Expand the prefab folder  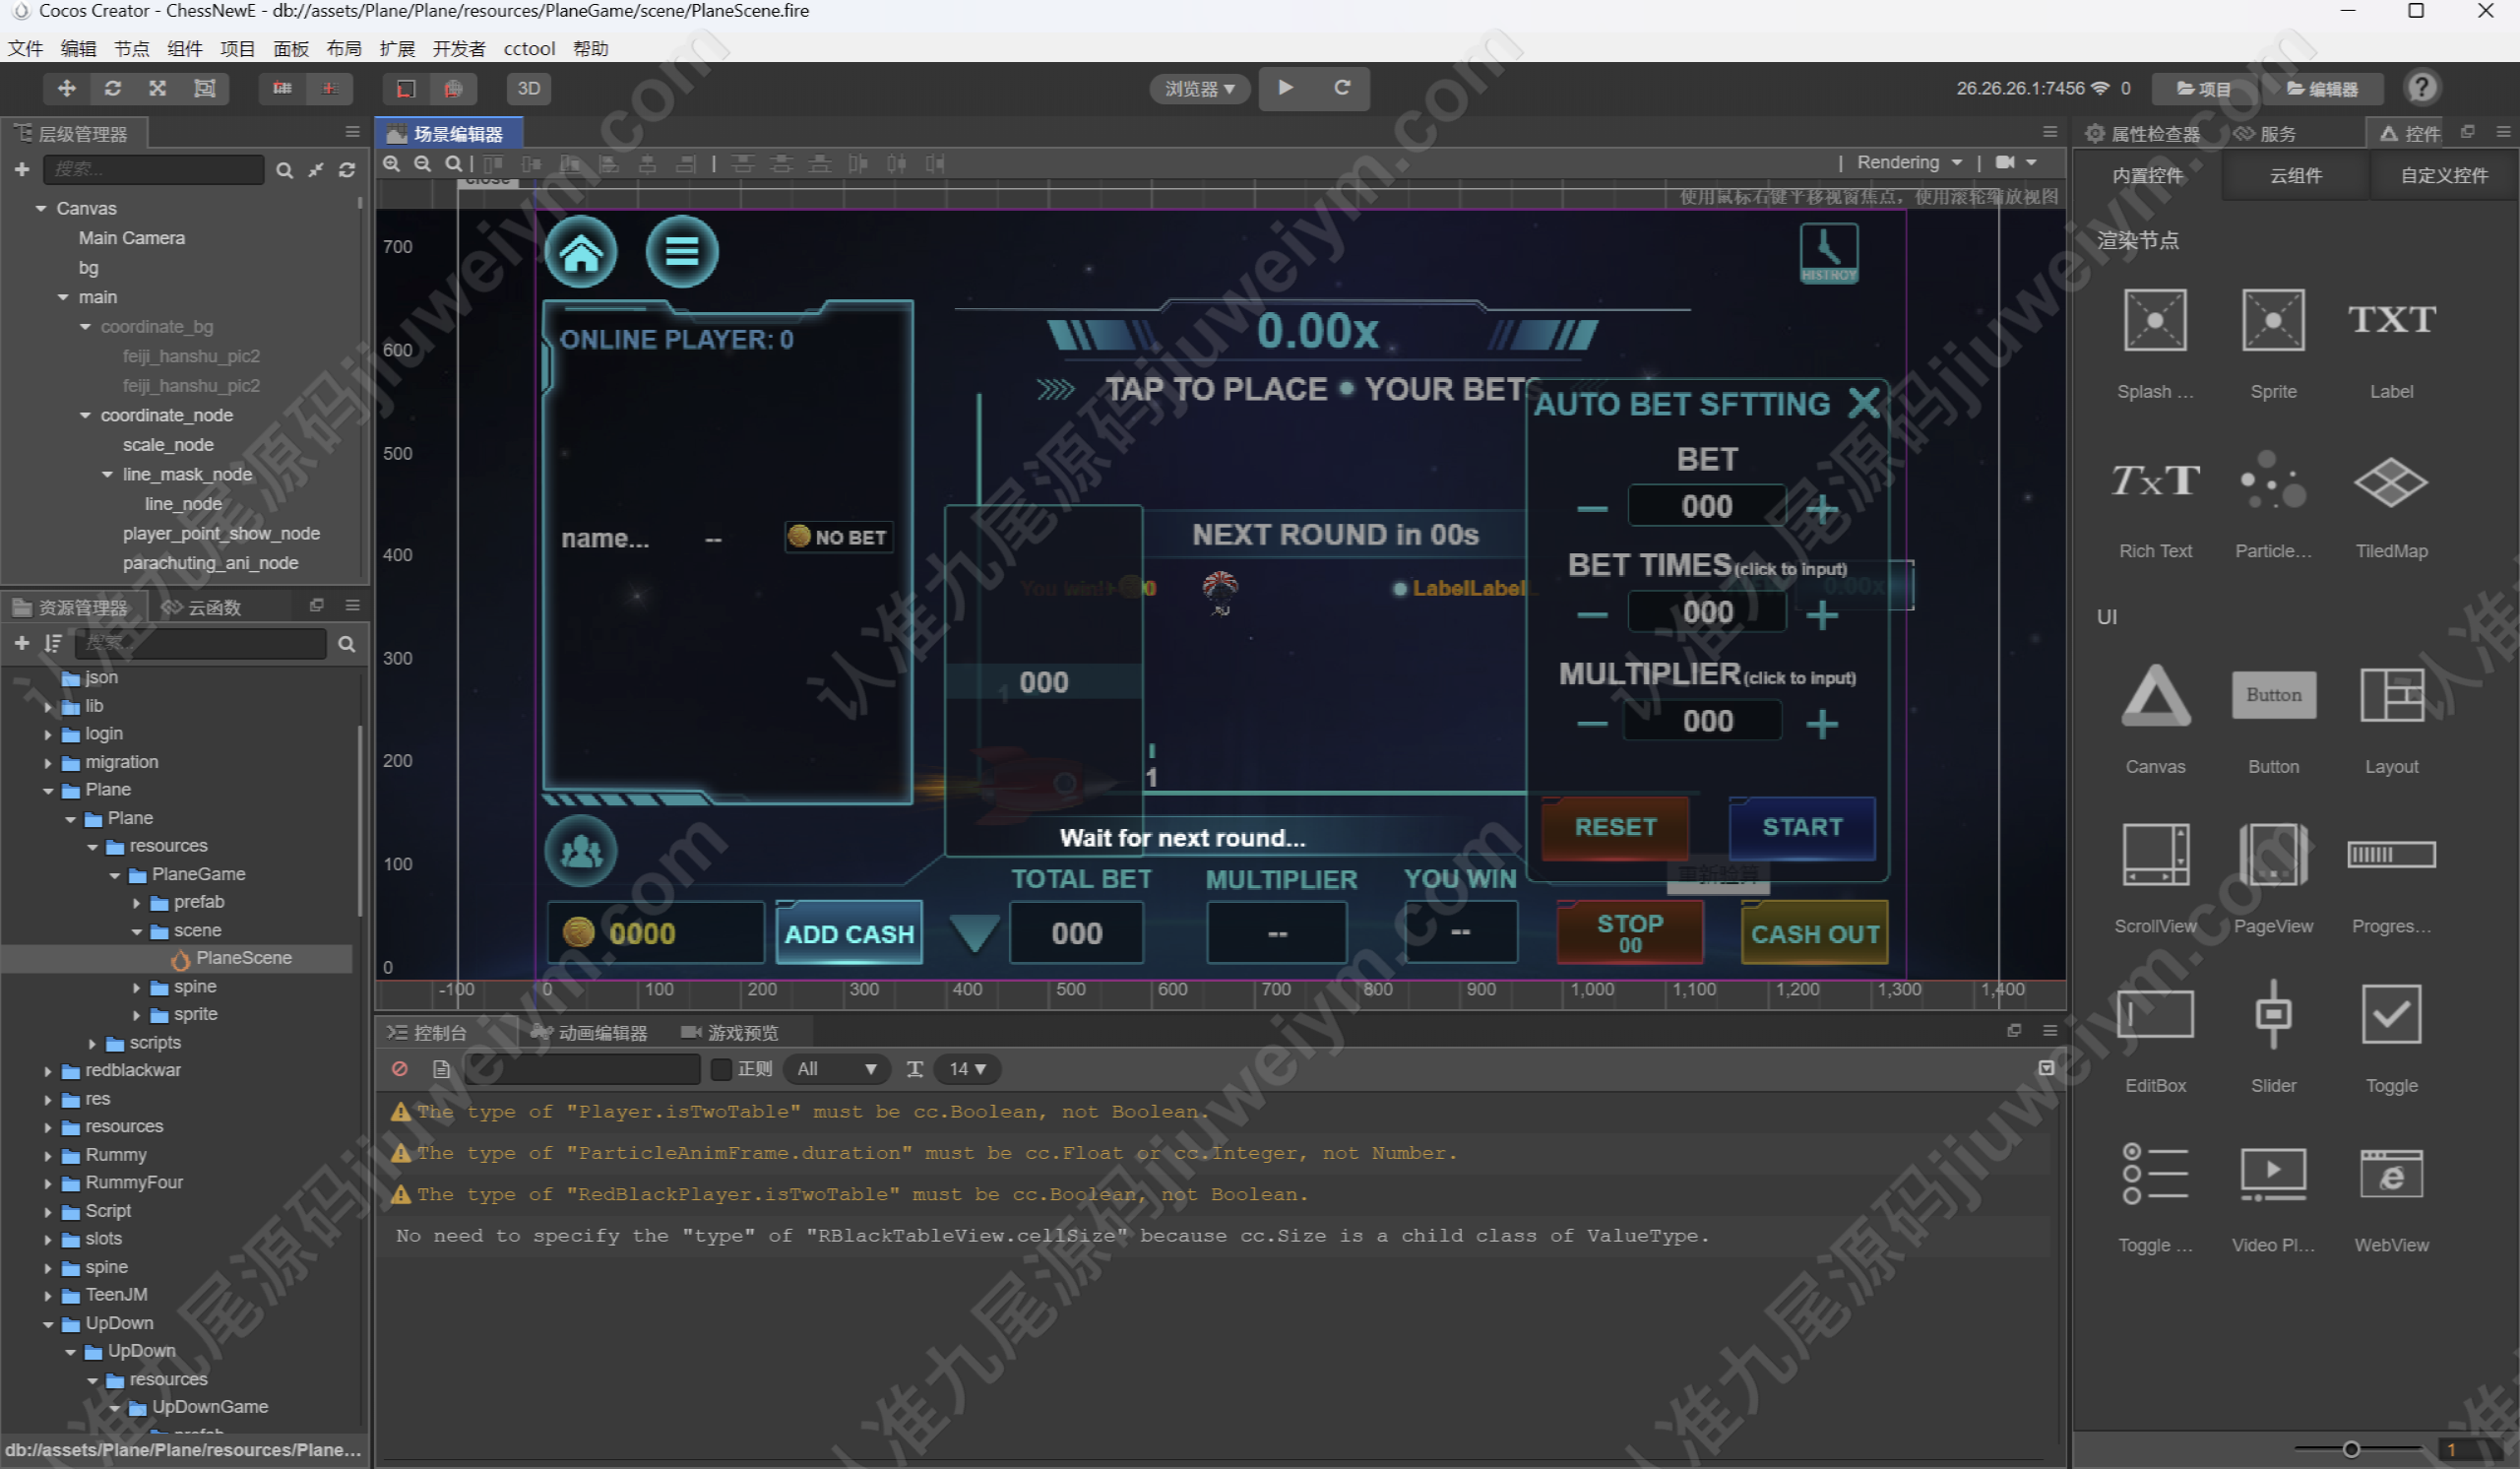click(137, 903)
